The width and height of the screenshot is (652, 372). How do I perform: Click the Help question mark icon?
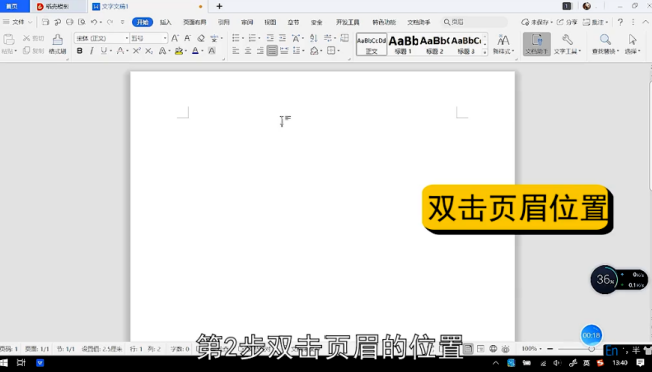click(620, 22)
